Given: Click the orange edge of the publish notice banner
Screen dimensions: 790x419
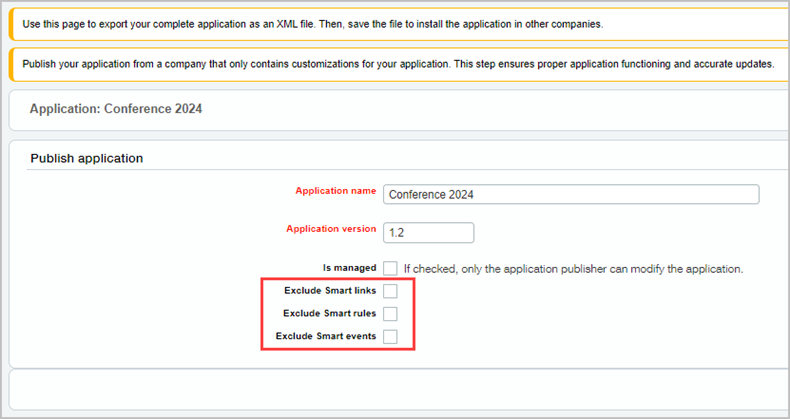Looking at the screenshot, I should 10,64.
